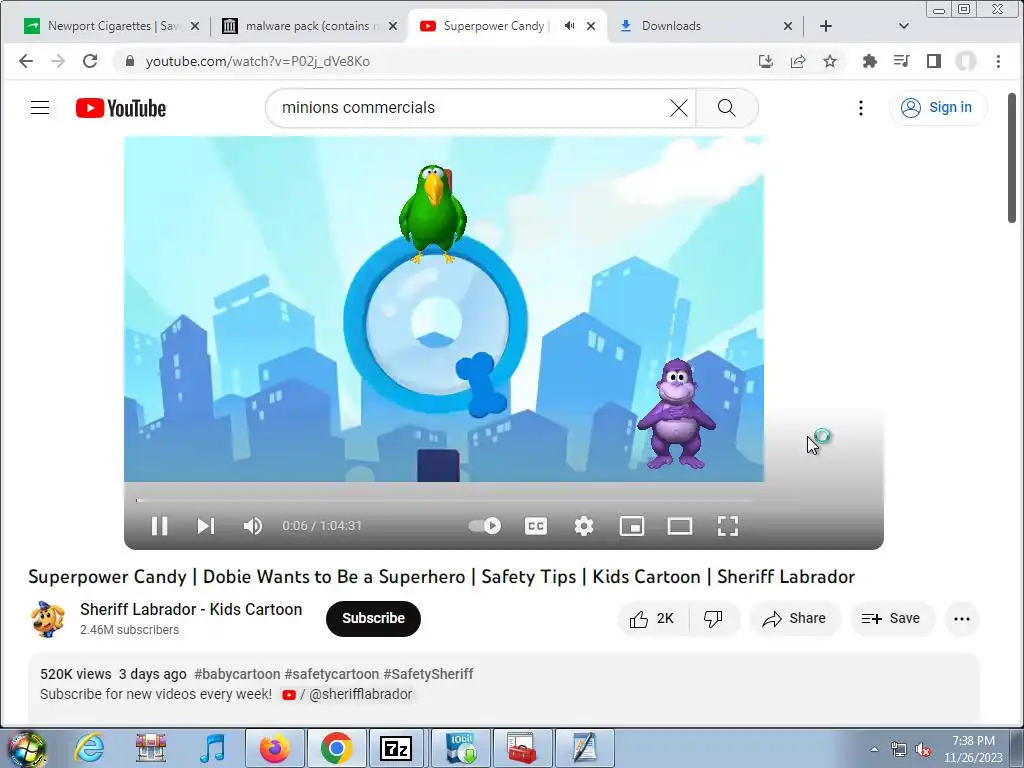
Task: Share this page icon in address bar
Action: point(798,61)
